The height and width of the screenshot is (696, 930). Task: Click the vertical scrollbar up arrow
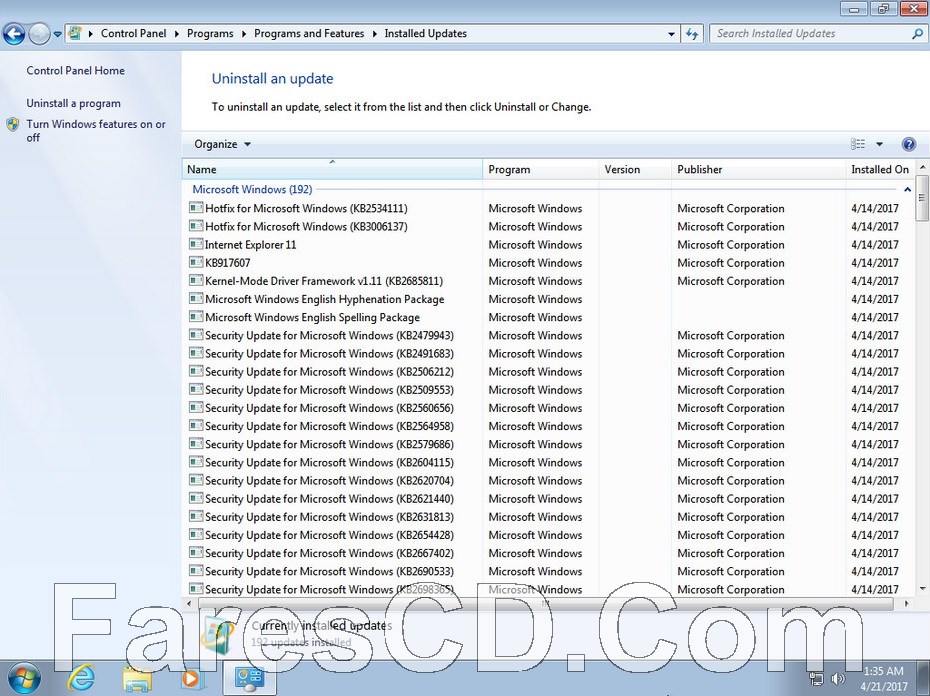coord(922,166)
